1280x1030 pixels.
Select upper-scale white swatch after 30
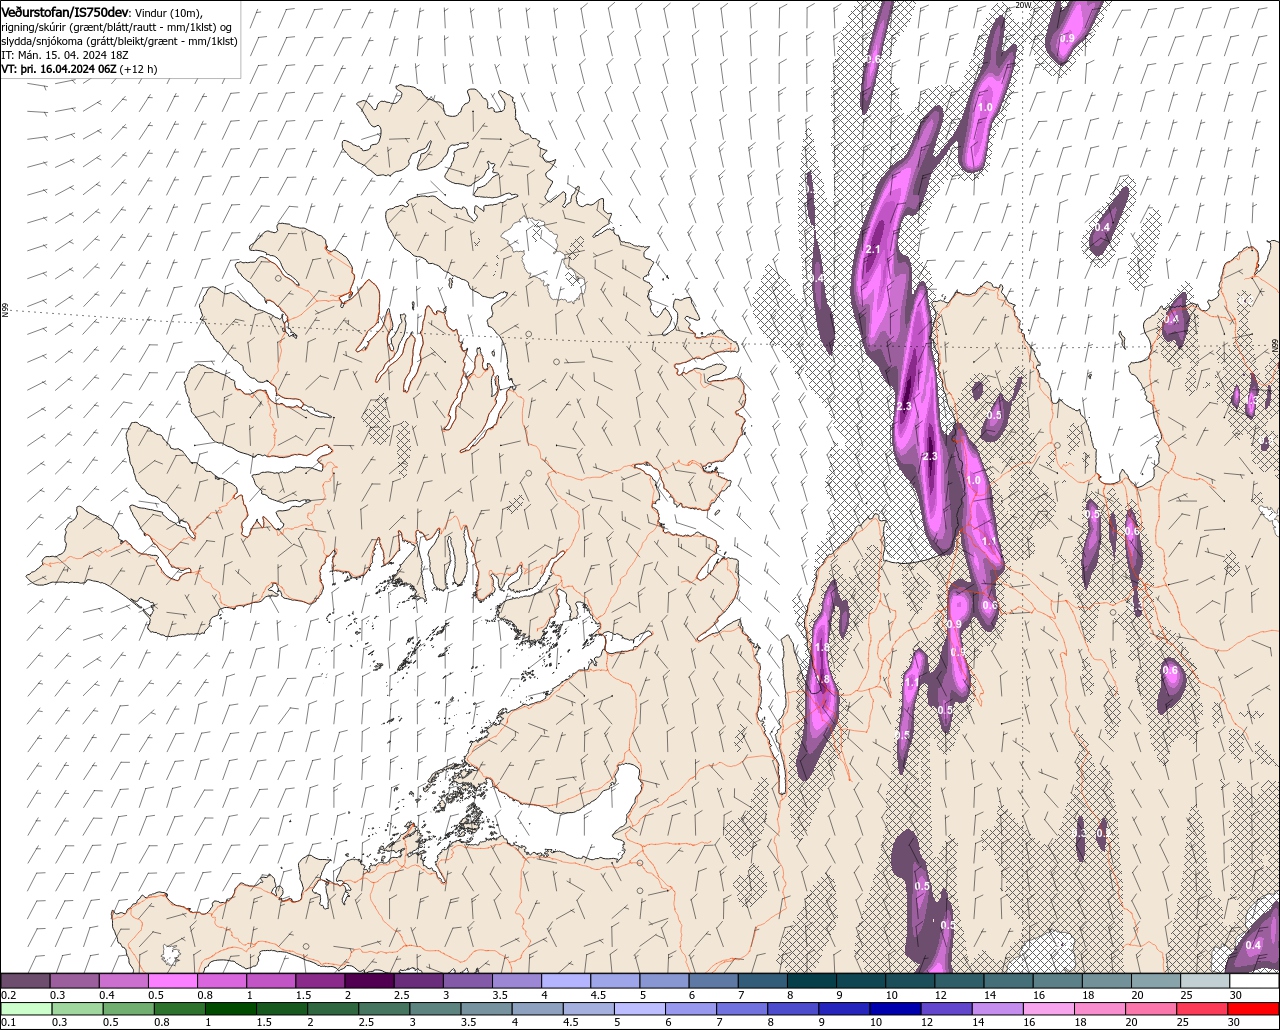coord(1254,981)
